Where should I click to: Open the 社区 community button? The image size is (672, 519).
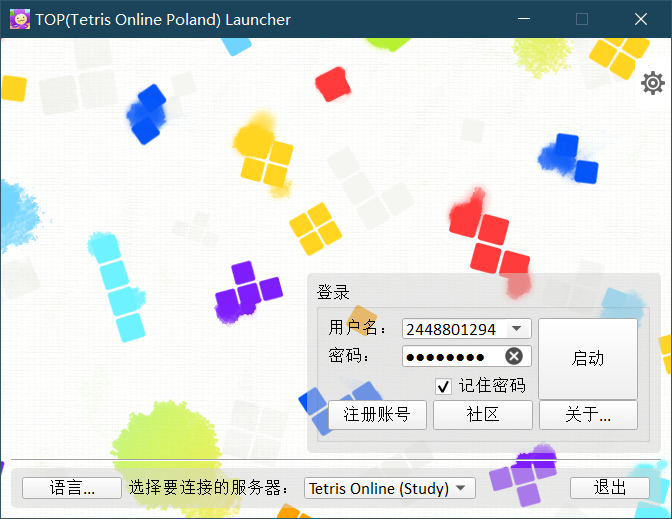pos(483,414)
